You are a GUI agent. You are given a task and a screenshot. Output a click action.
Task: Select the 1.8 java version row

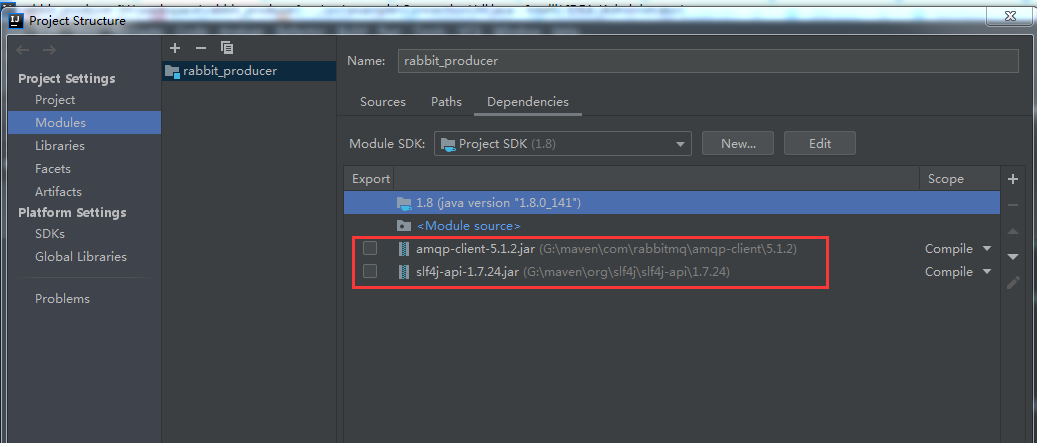coord(671,203)
